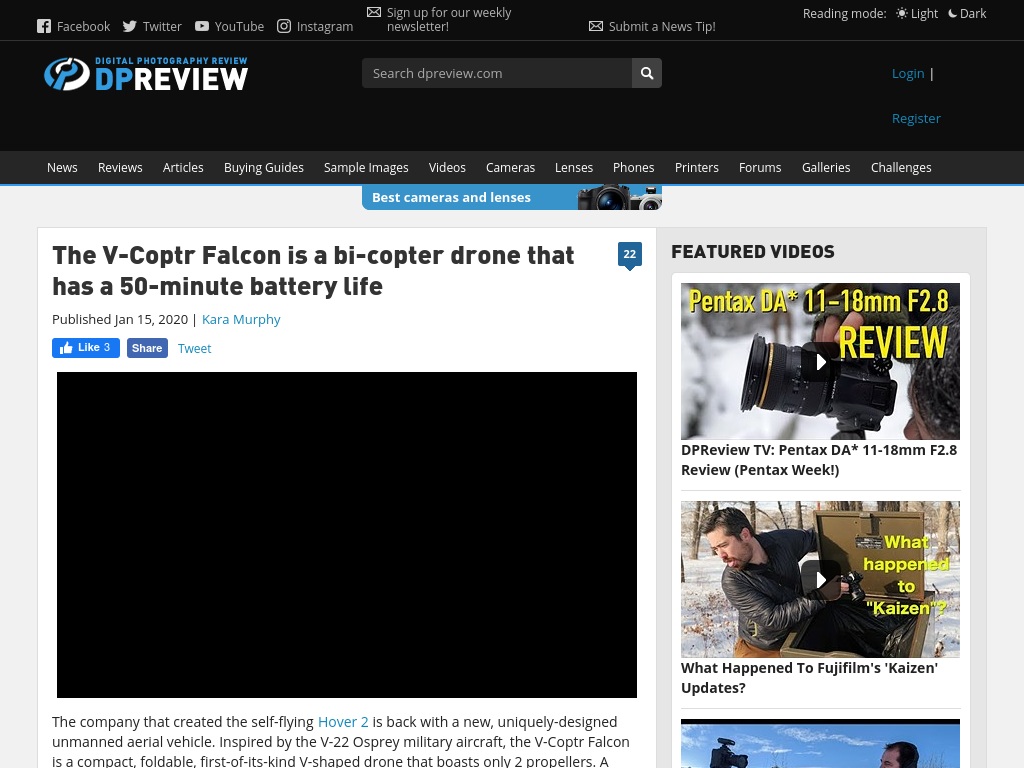Click the newsletter envelope icon
The width and height of the screenshot is (1024, 768).
(374, 12)
